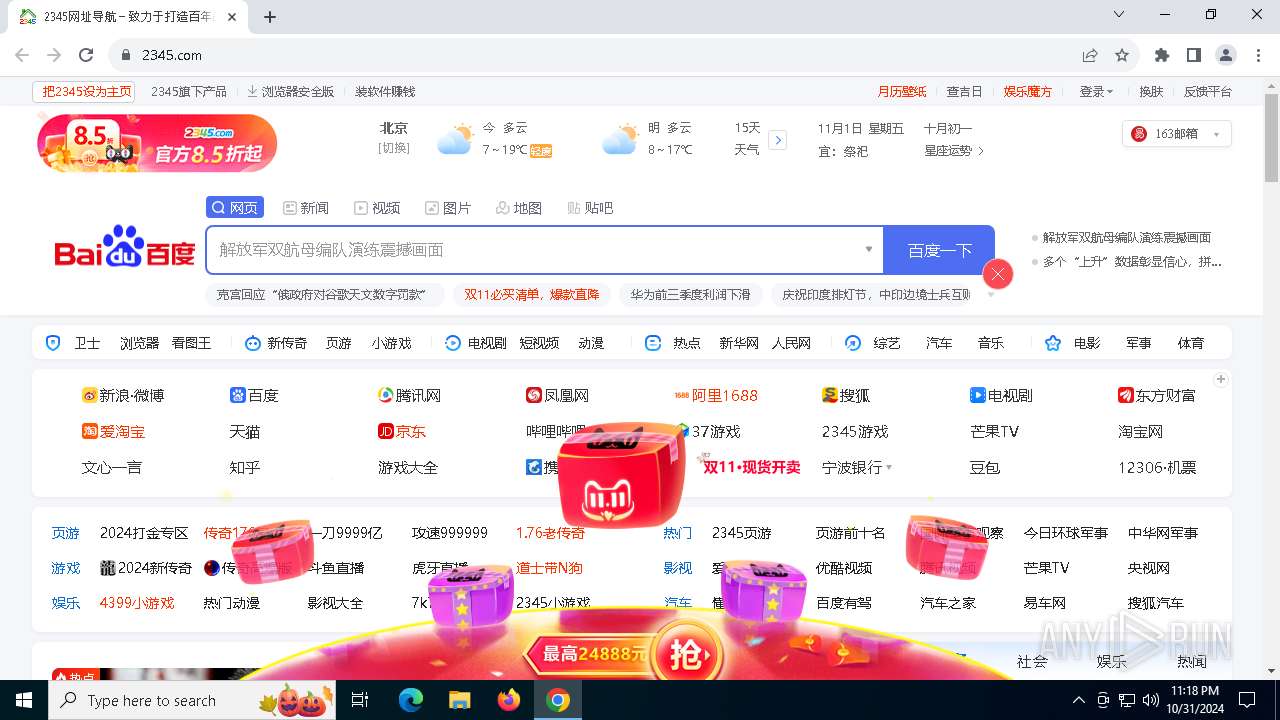Select the 新闻 search tab

306,207
